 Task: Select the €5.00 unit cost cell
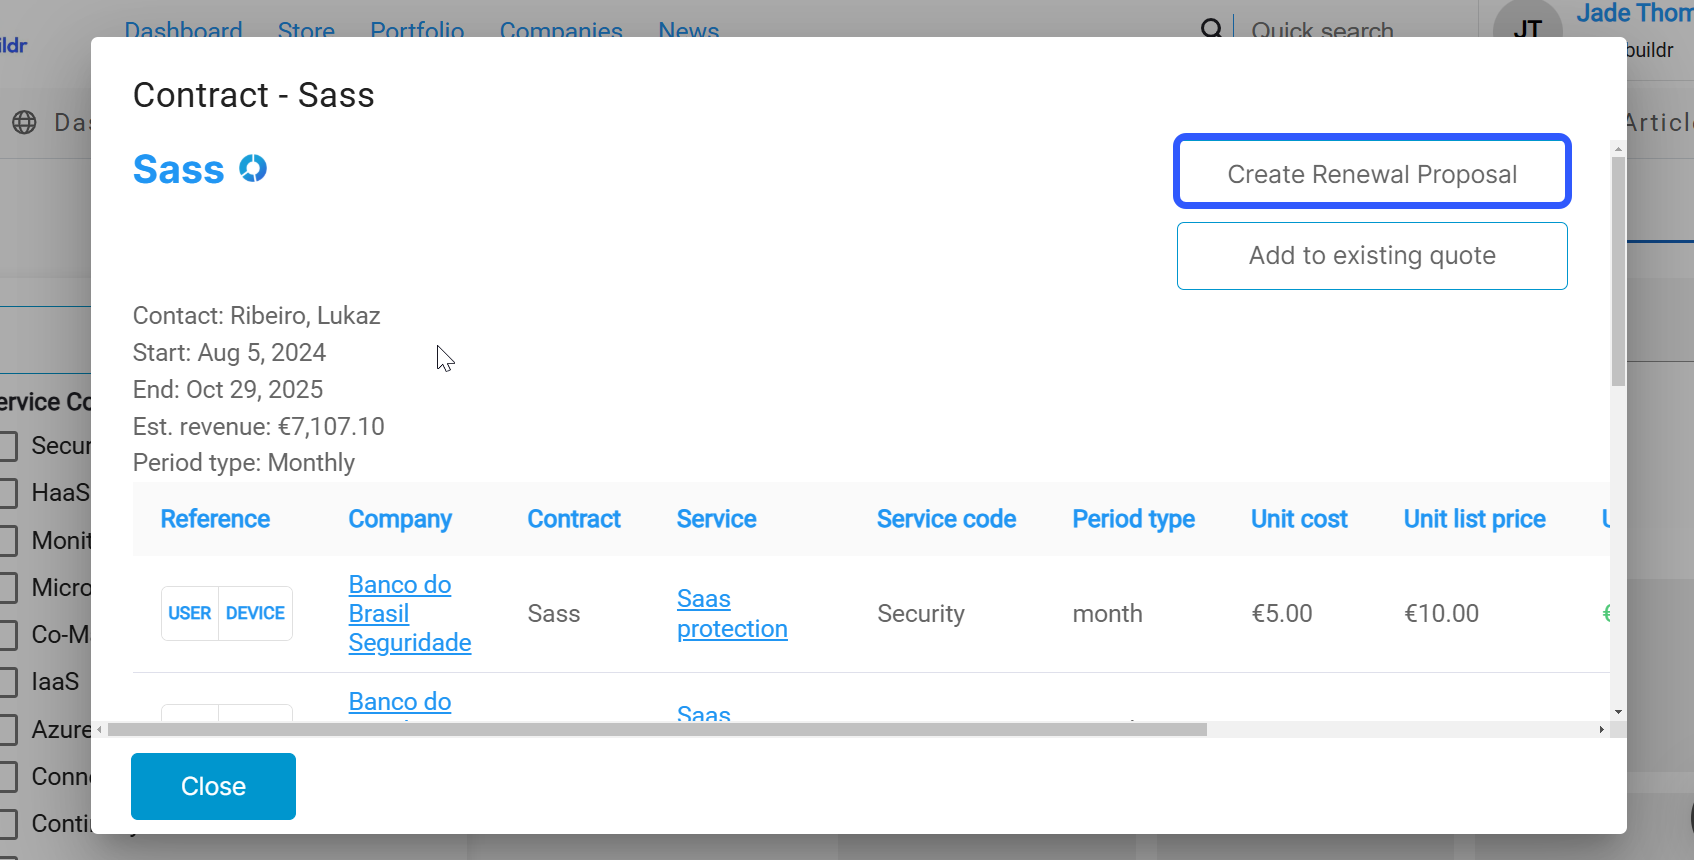coord(1282,613)
